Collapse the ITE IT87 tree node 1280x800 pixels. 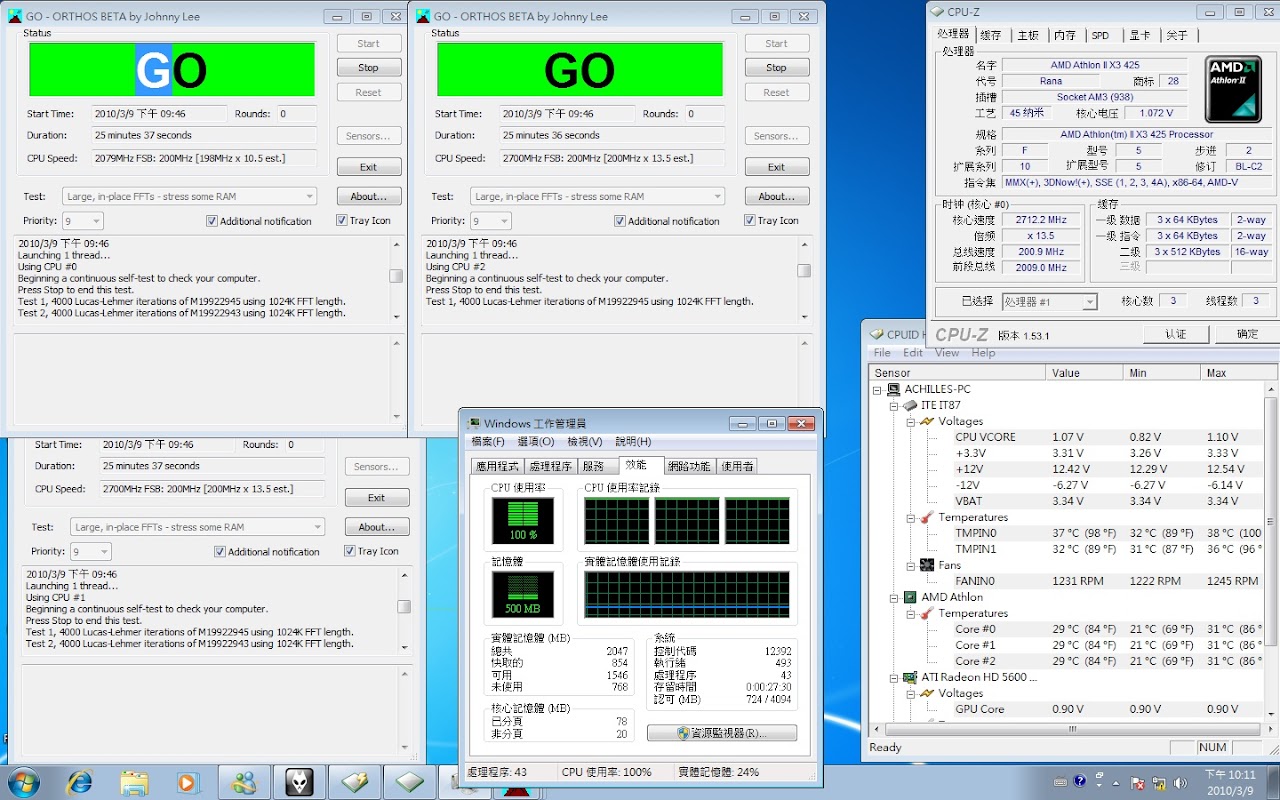pos(894,405)
